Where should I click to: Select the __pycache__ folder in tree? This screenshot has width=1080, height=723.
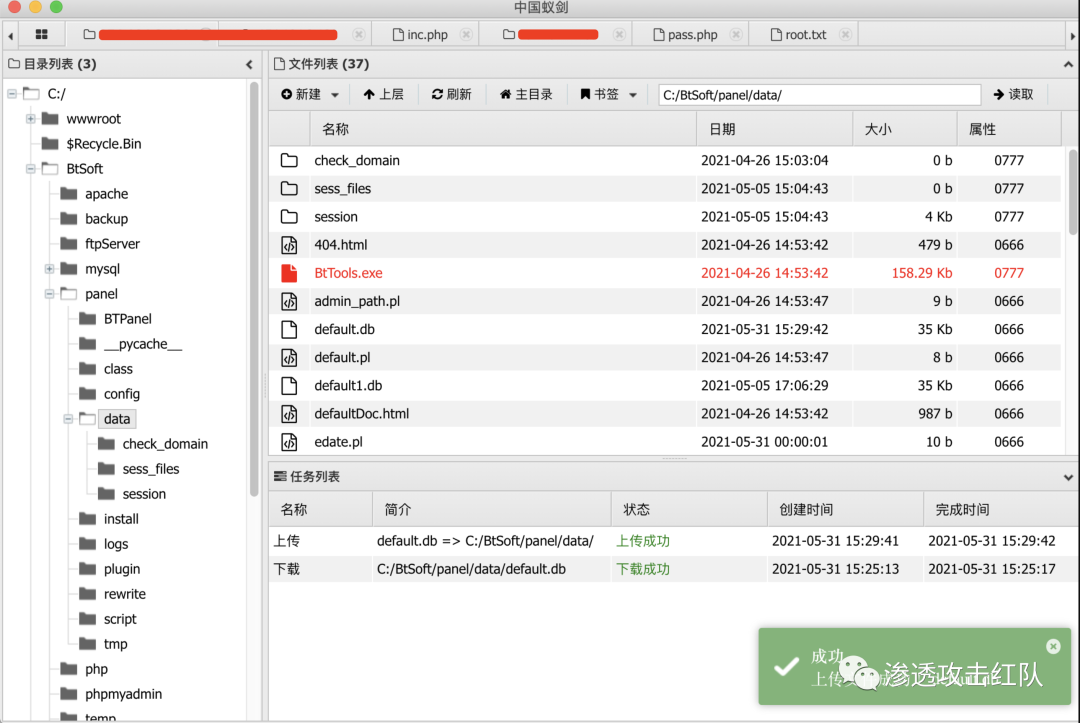(143, 344)
